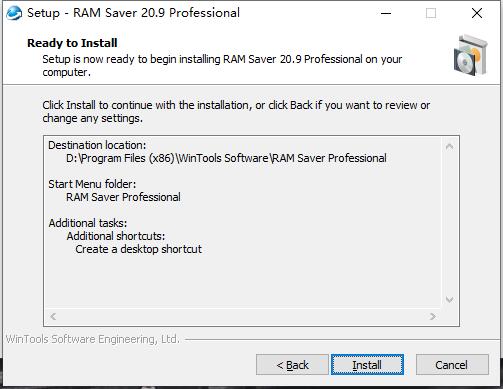The image size is (503, 389).
Task: Go back using the < Back button
Action: tap(292, 365)
